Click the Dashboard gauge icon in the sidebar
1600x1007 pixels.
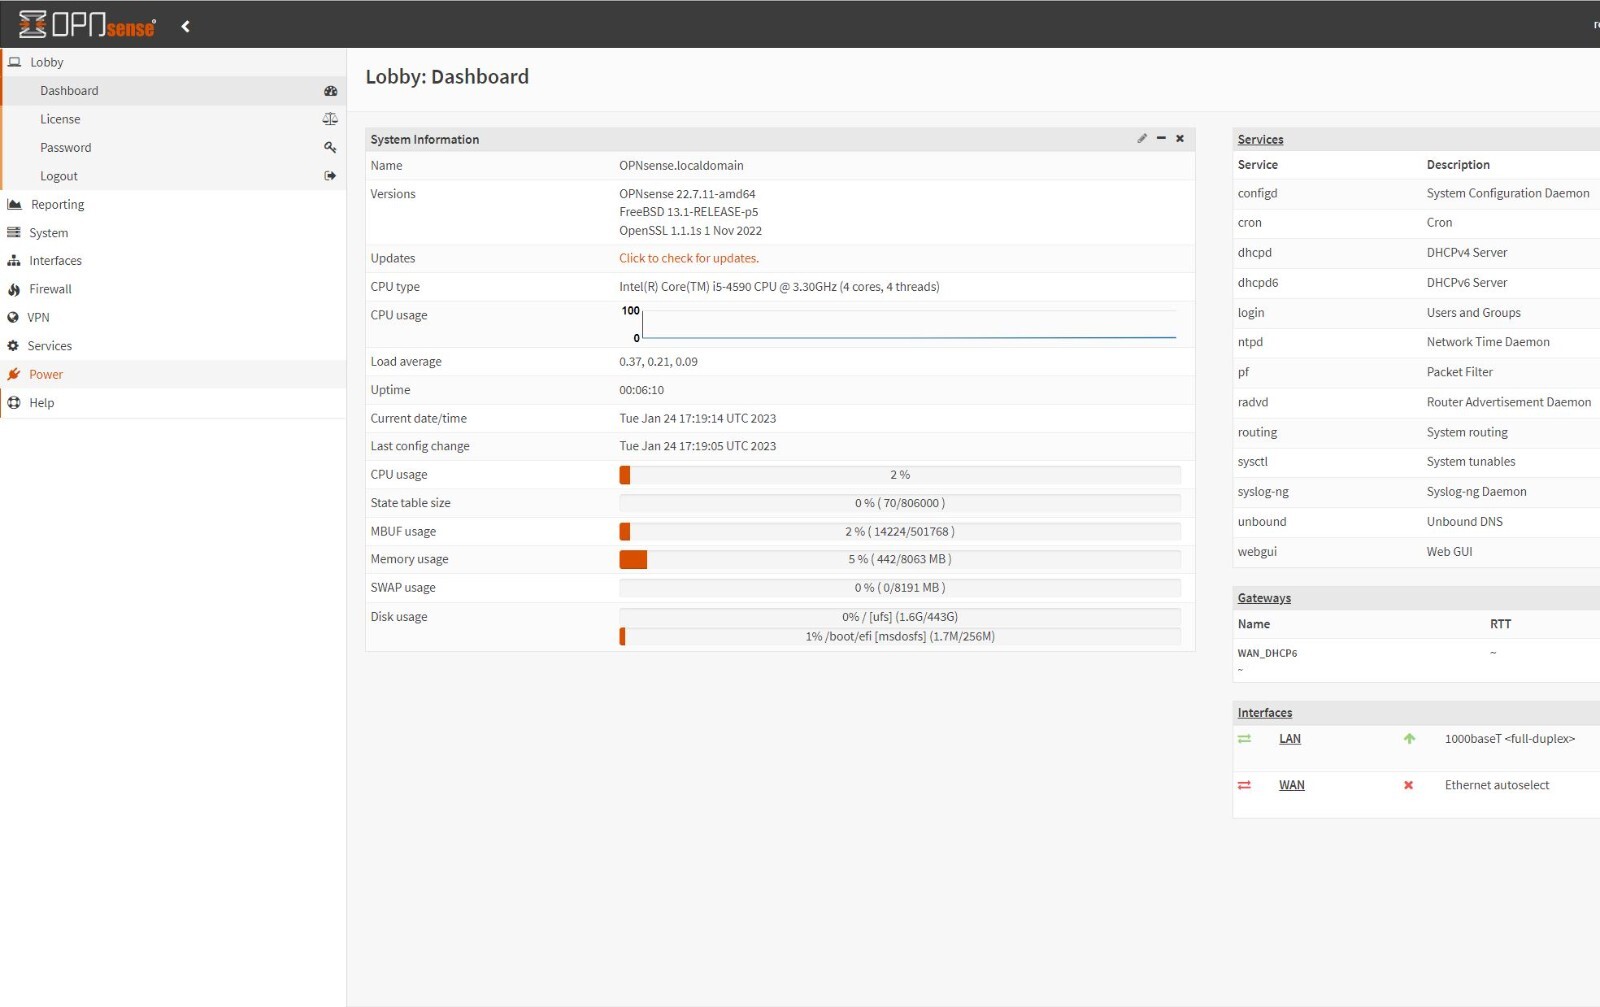click(x=330, y=91)
